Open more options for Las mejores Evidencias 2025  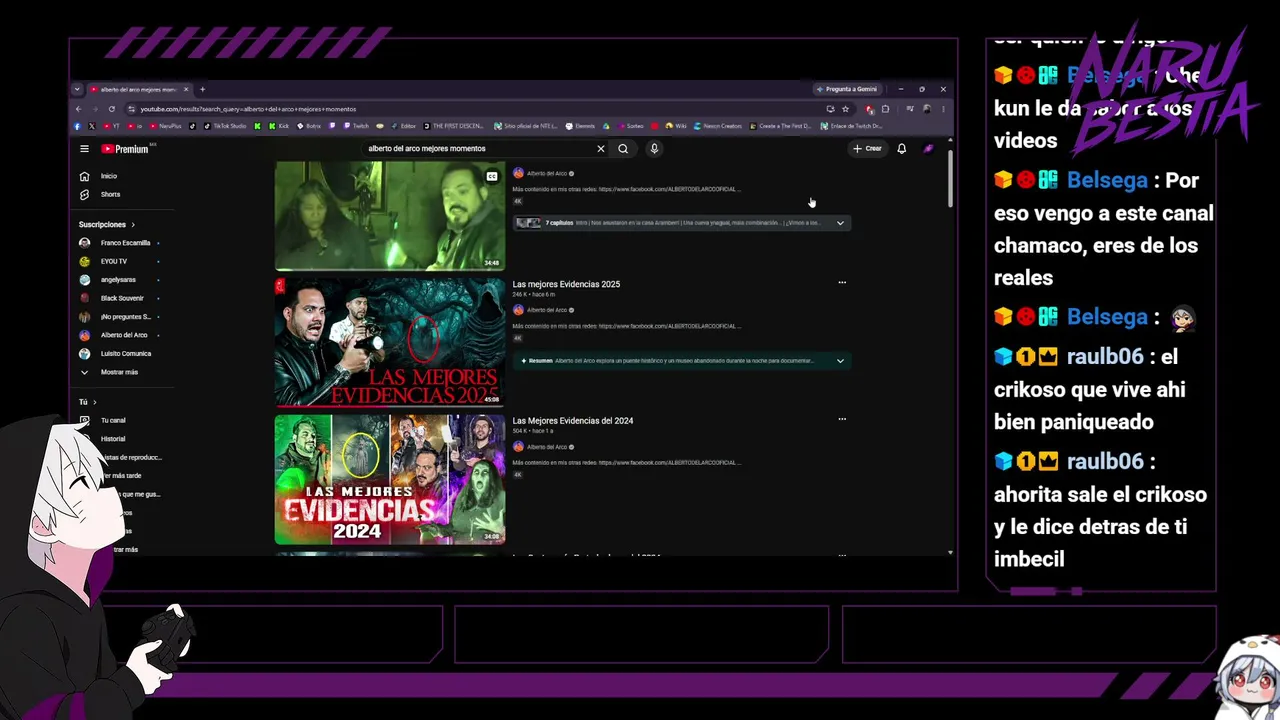[x=842, y=283]
